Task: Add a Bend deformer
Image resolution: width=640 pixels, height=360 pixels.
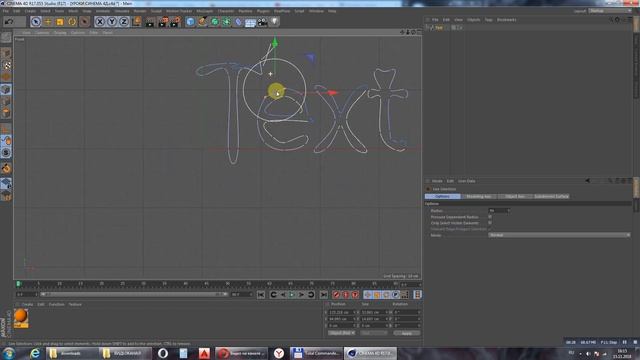Action: (x=238, y=22)
